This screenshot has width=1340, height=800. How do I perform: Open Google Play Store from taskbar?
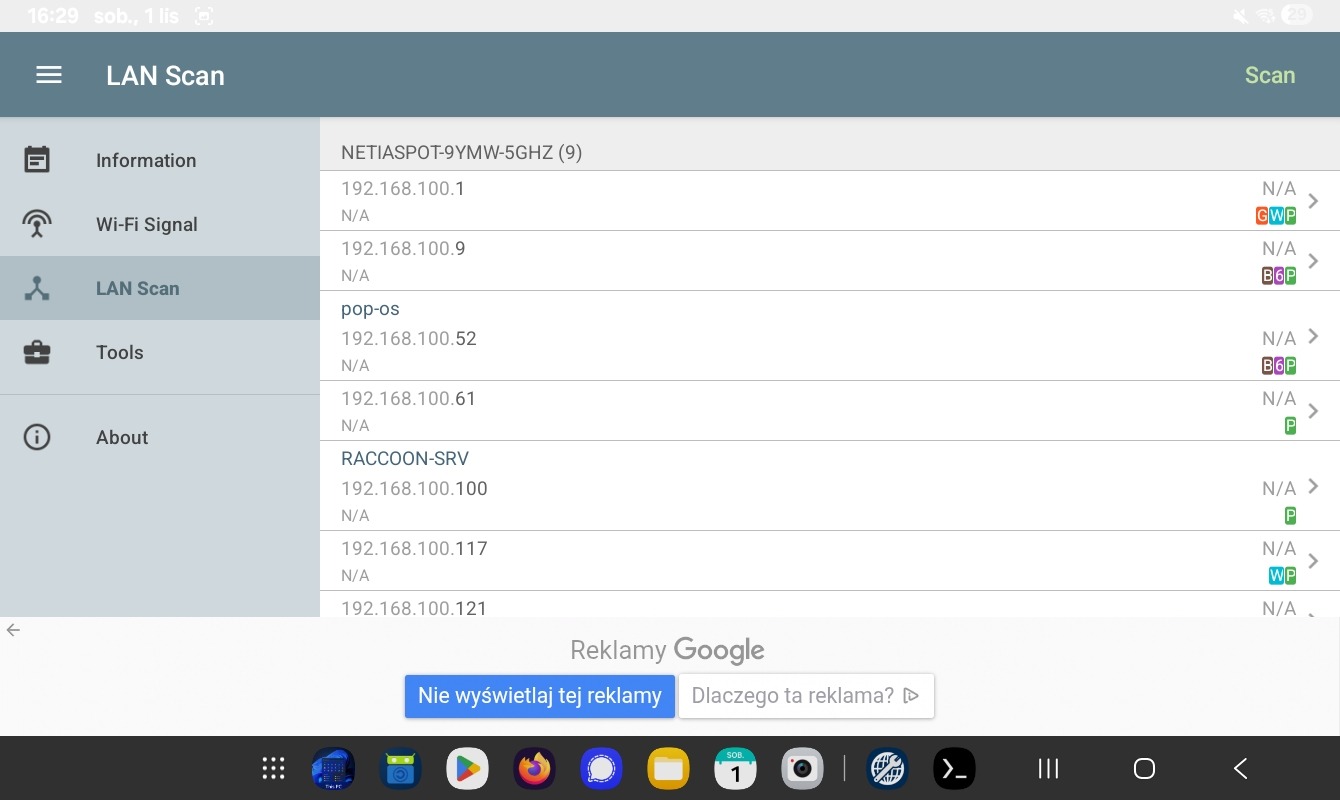[467, 768]
